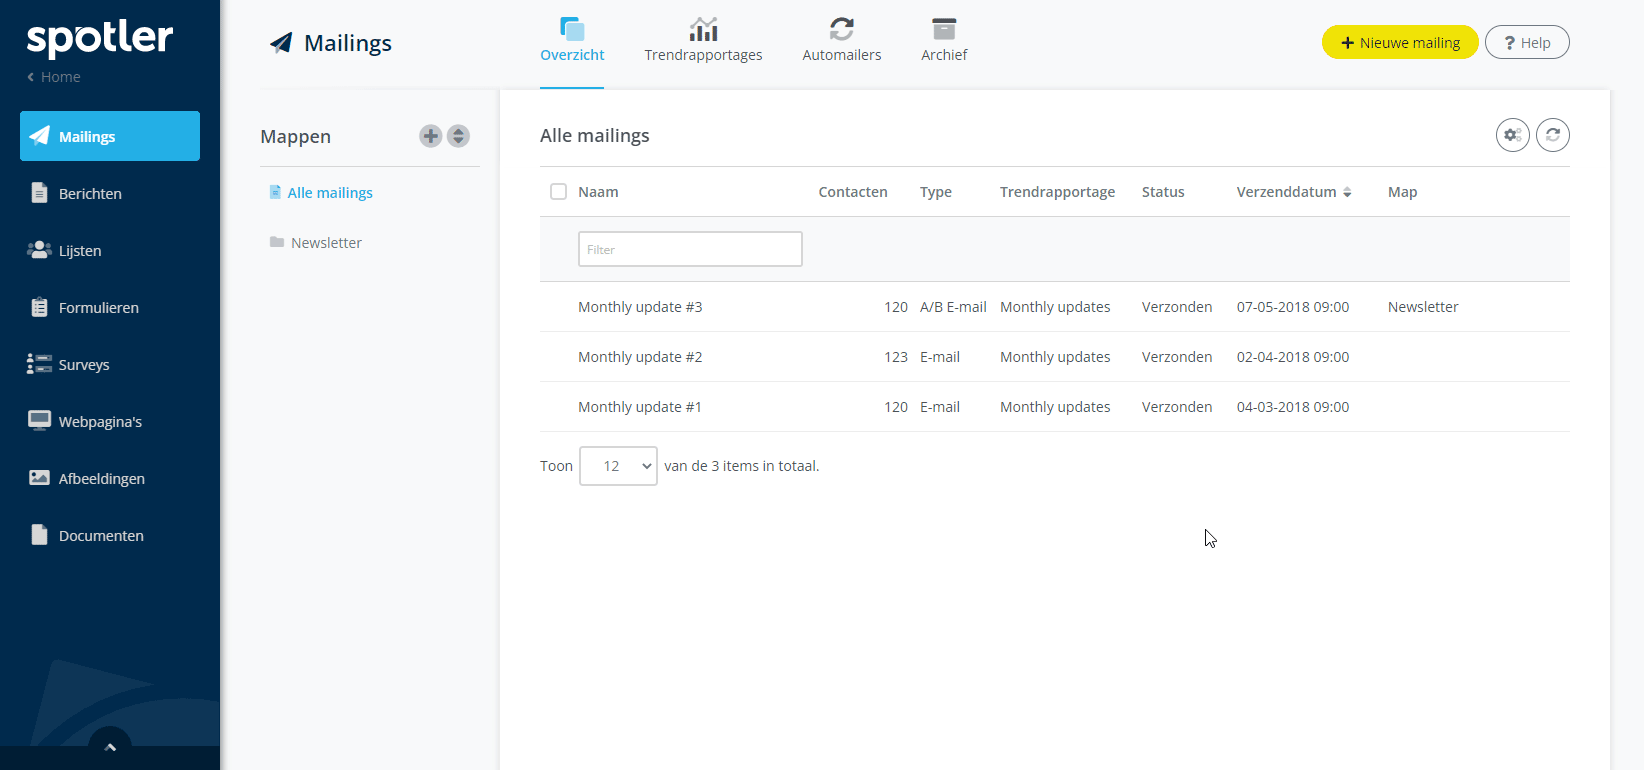This screenshot has height=770, width=1644.
Task: Click the Spotler logo
Action: (x=100, y=38)
